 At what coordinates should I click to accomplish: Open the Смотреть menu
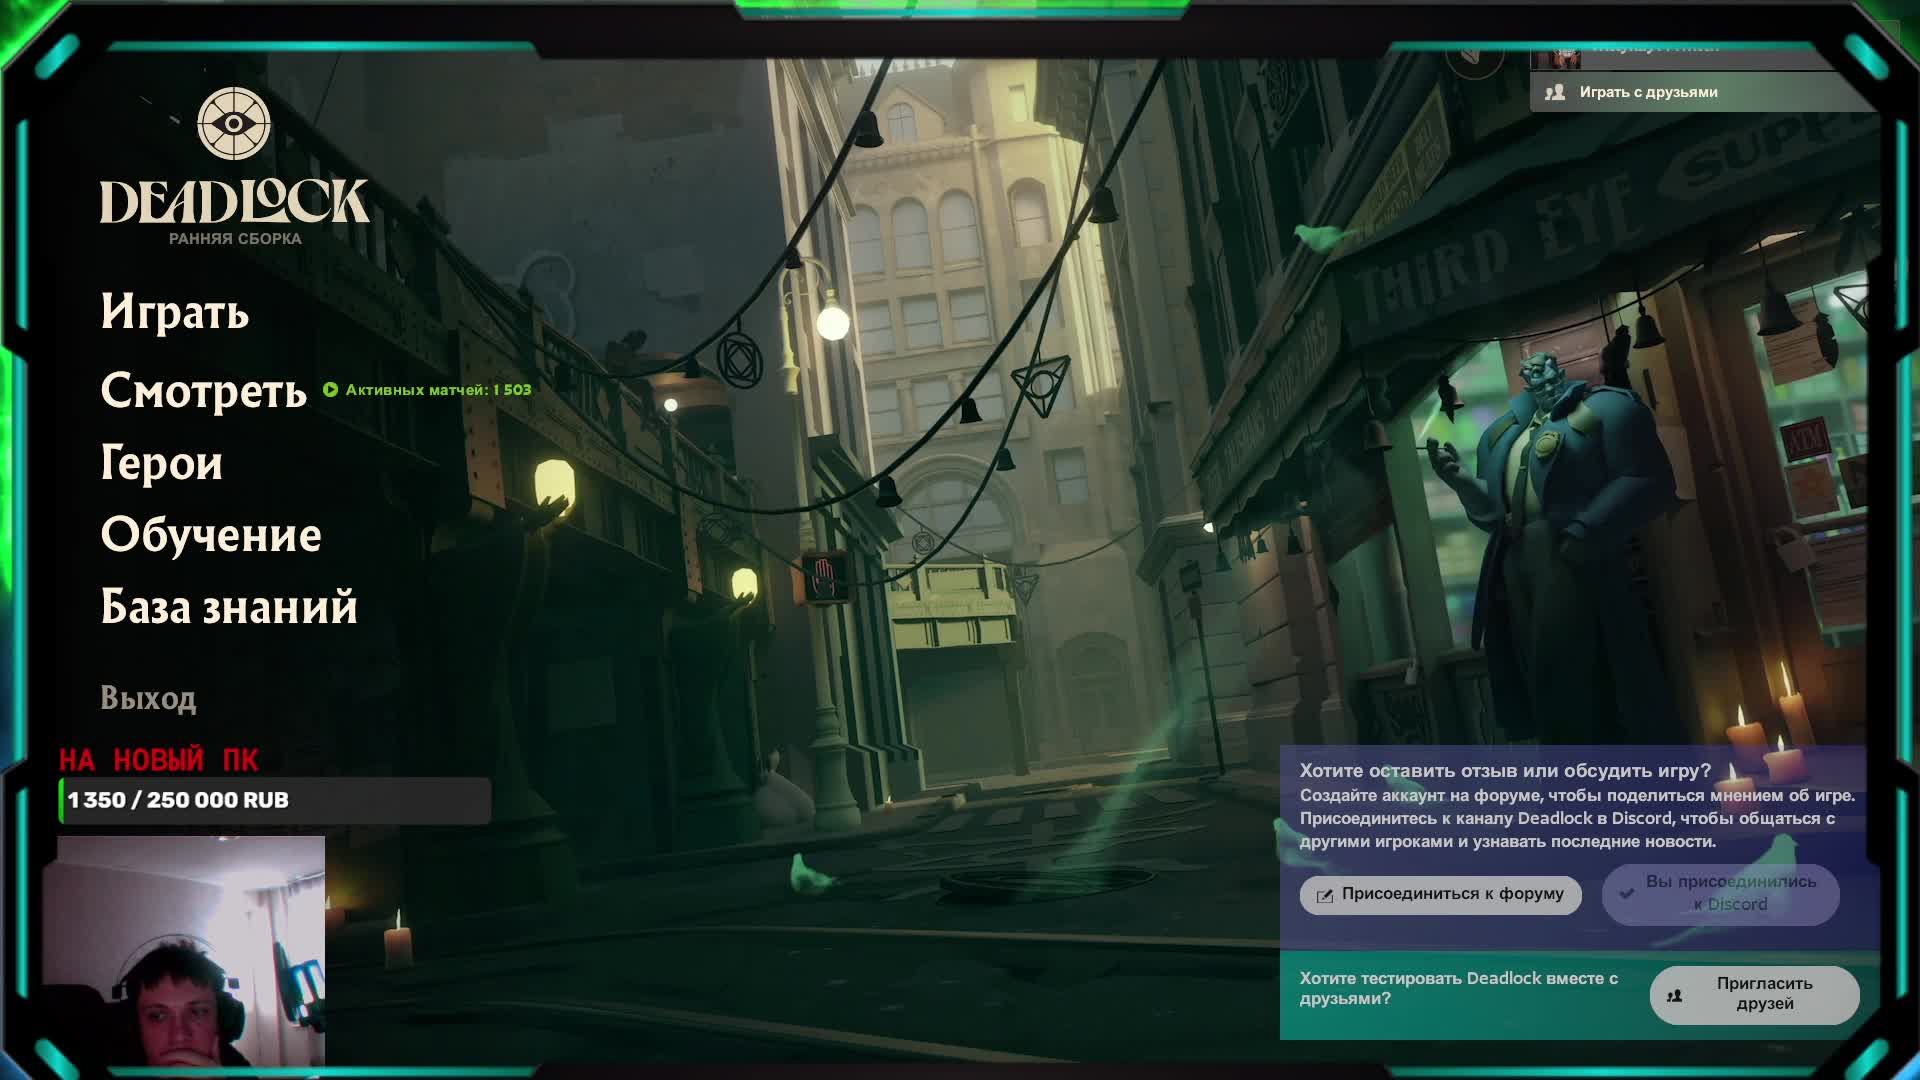203,391
